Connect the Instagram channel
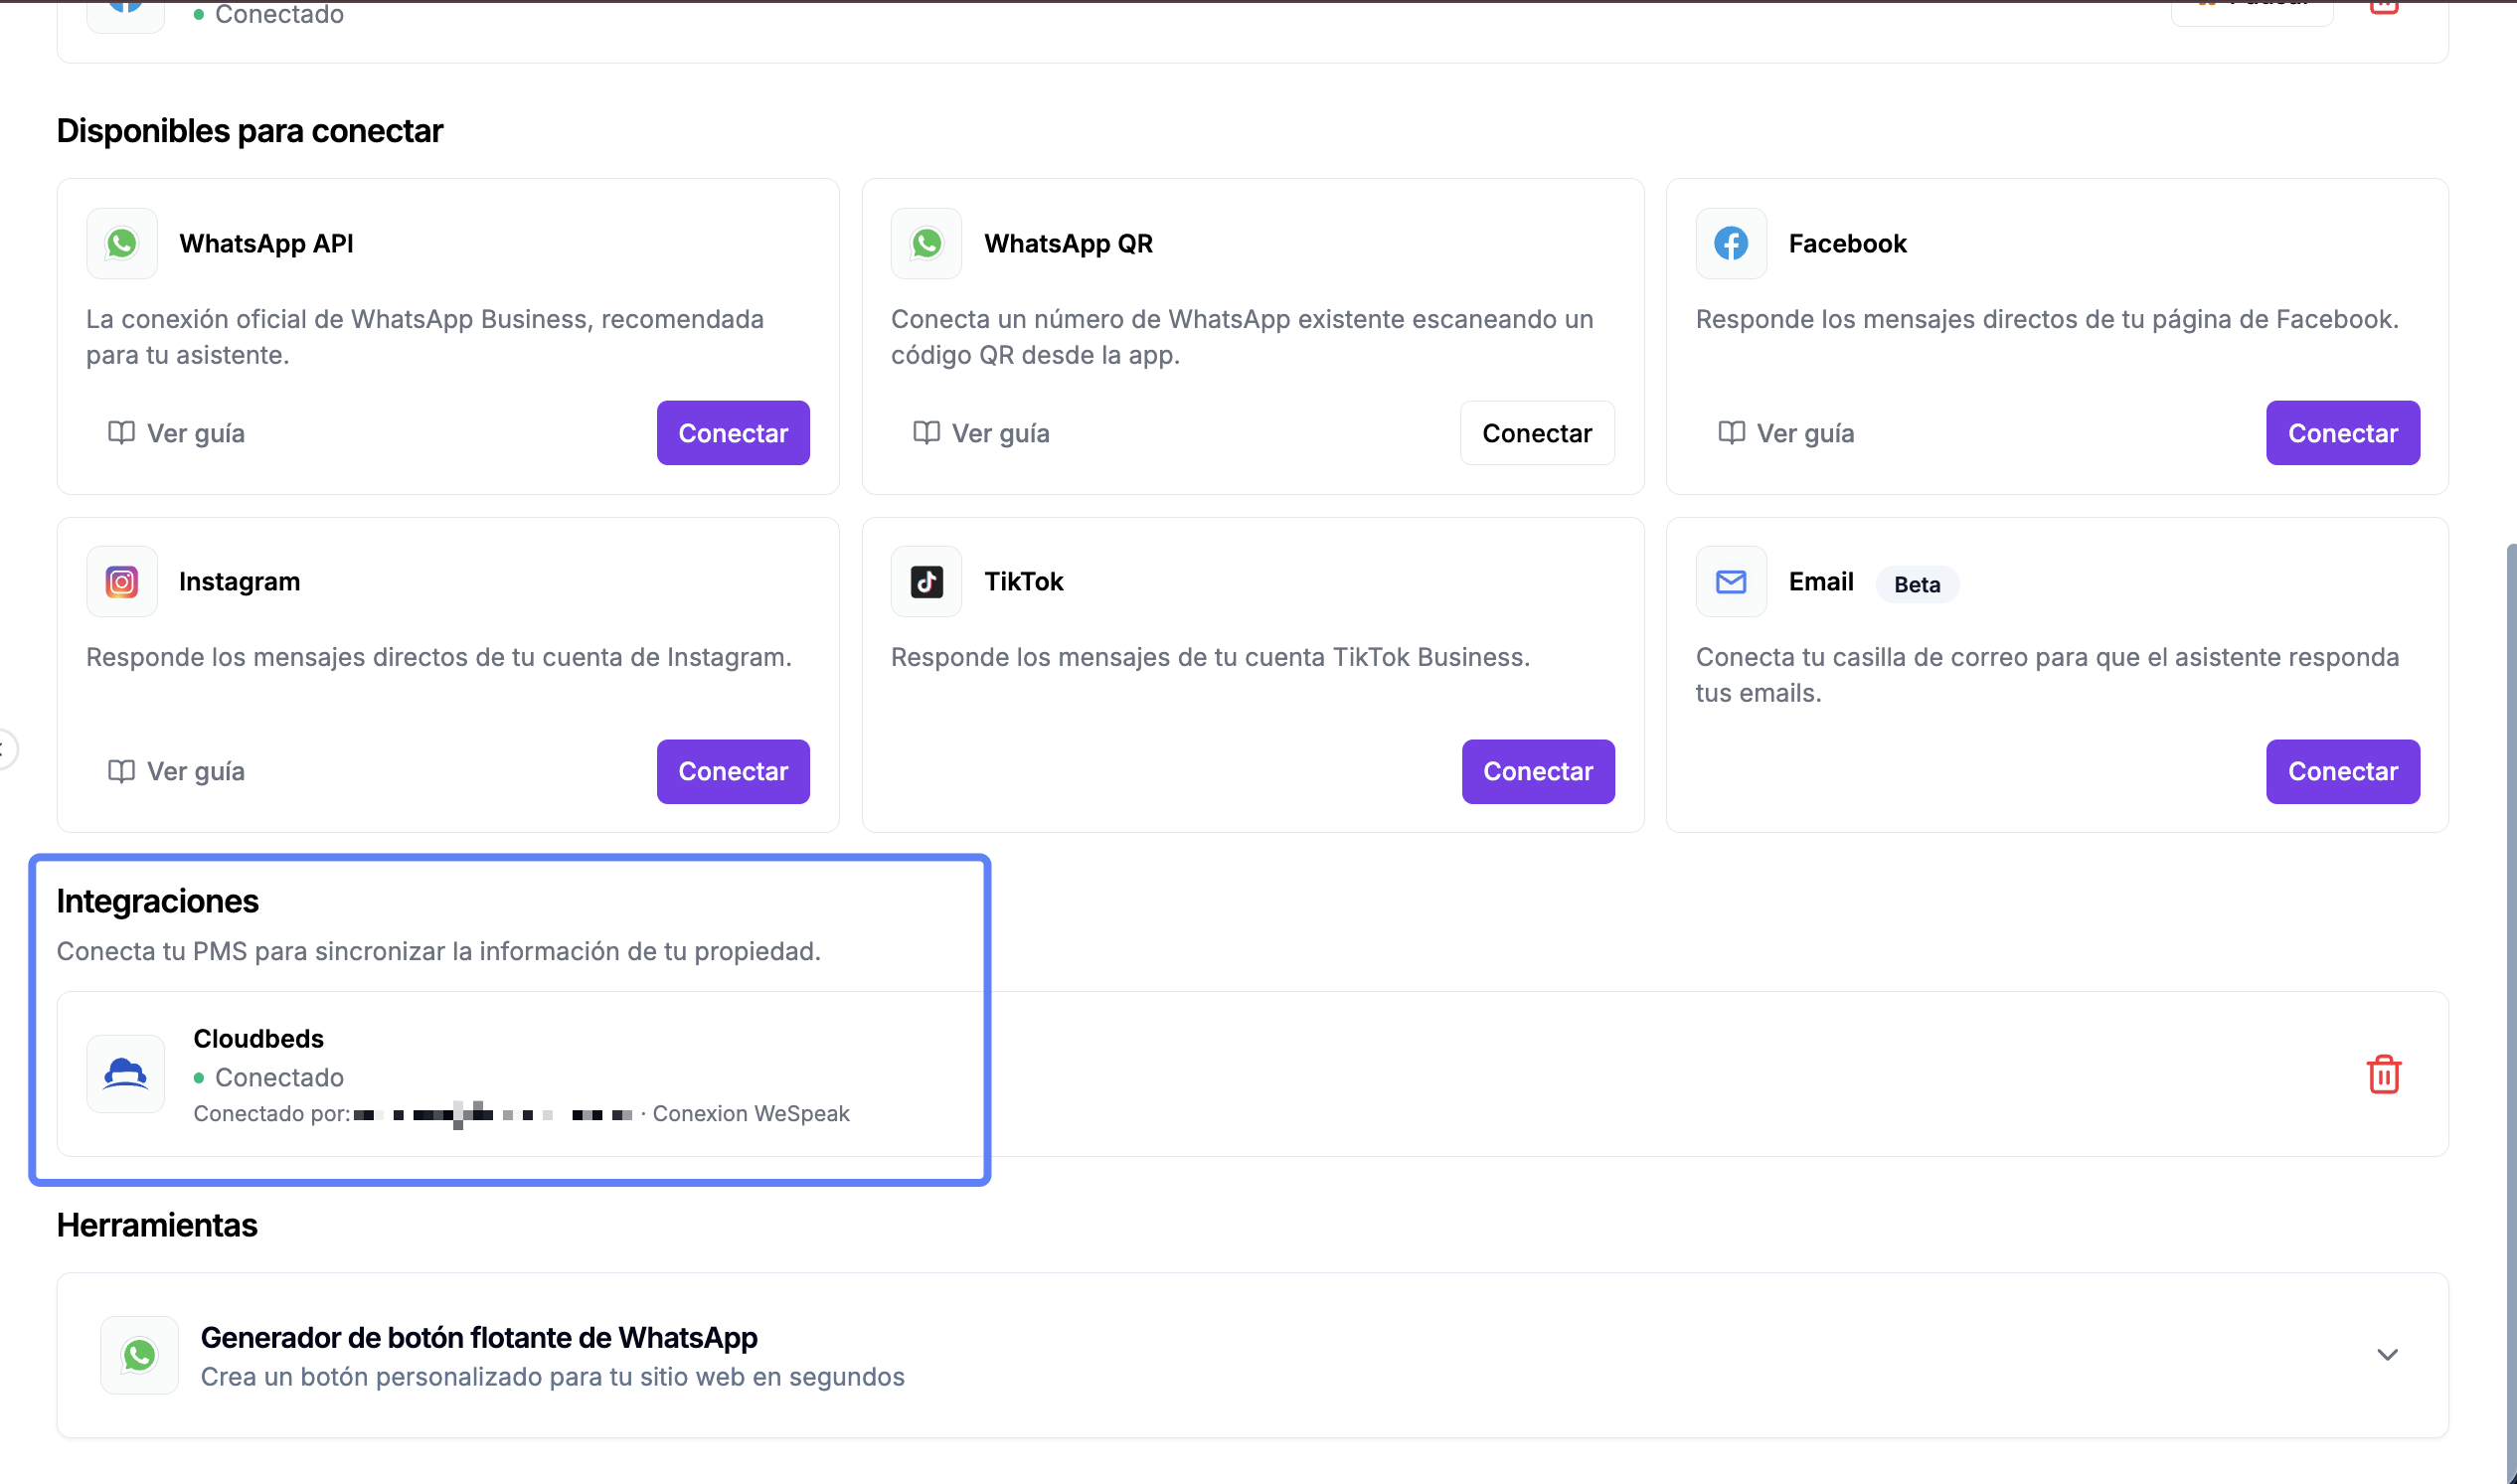The height and width of the screenshot is (1484, 2517). tap(733, 771)
